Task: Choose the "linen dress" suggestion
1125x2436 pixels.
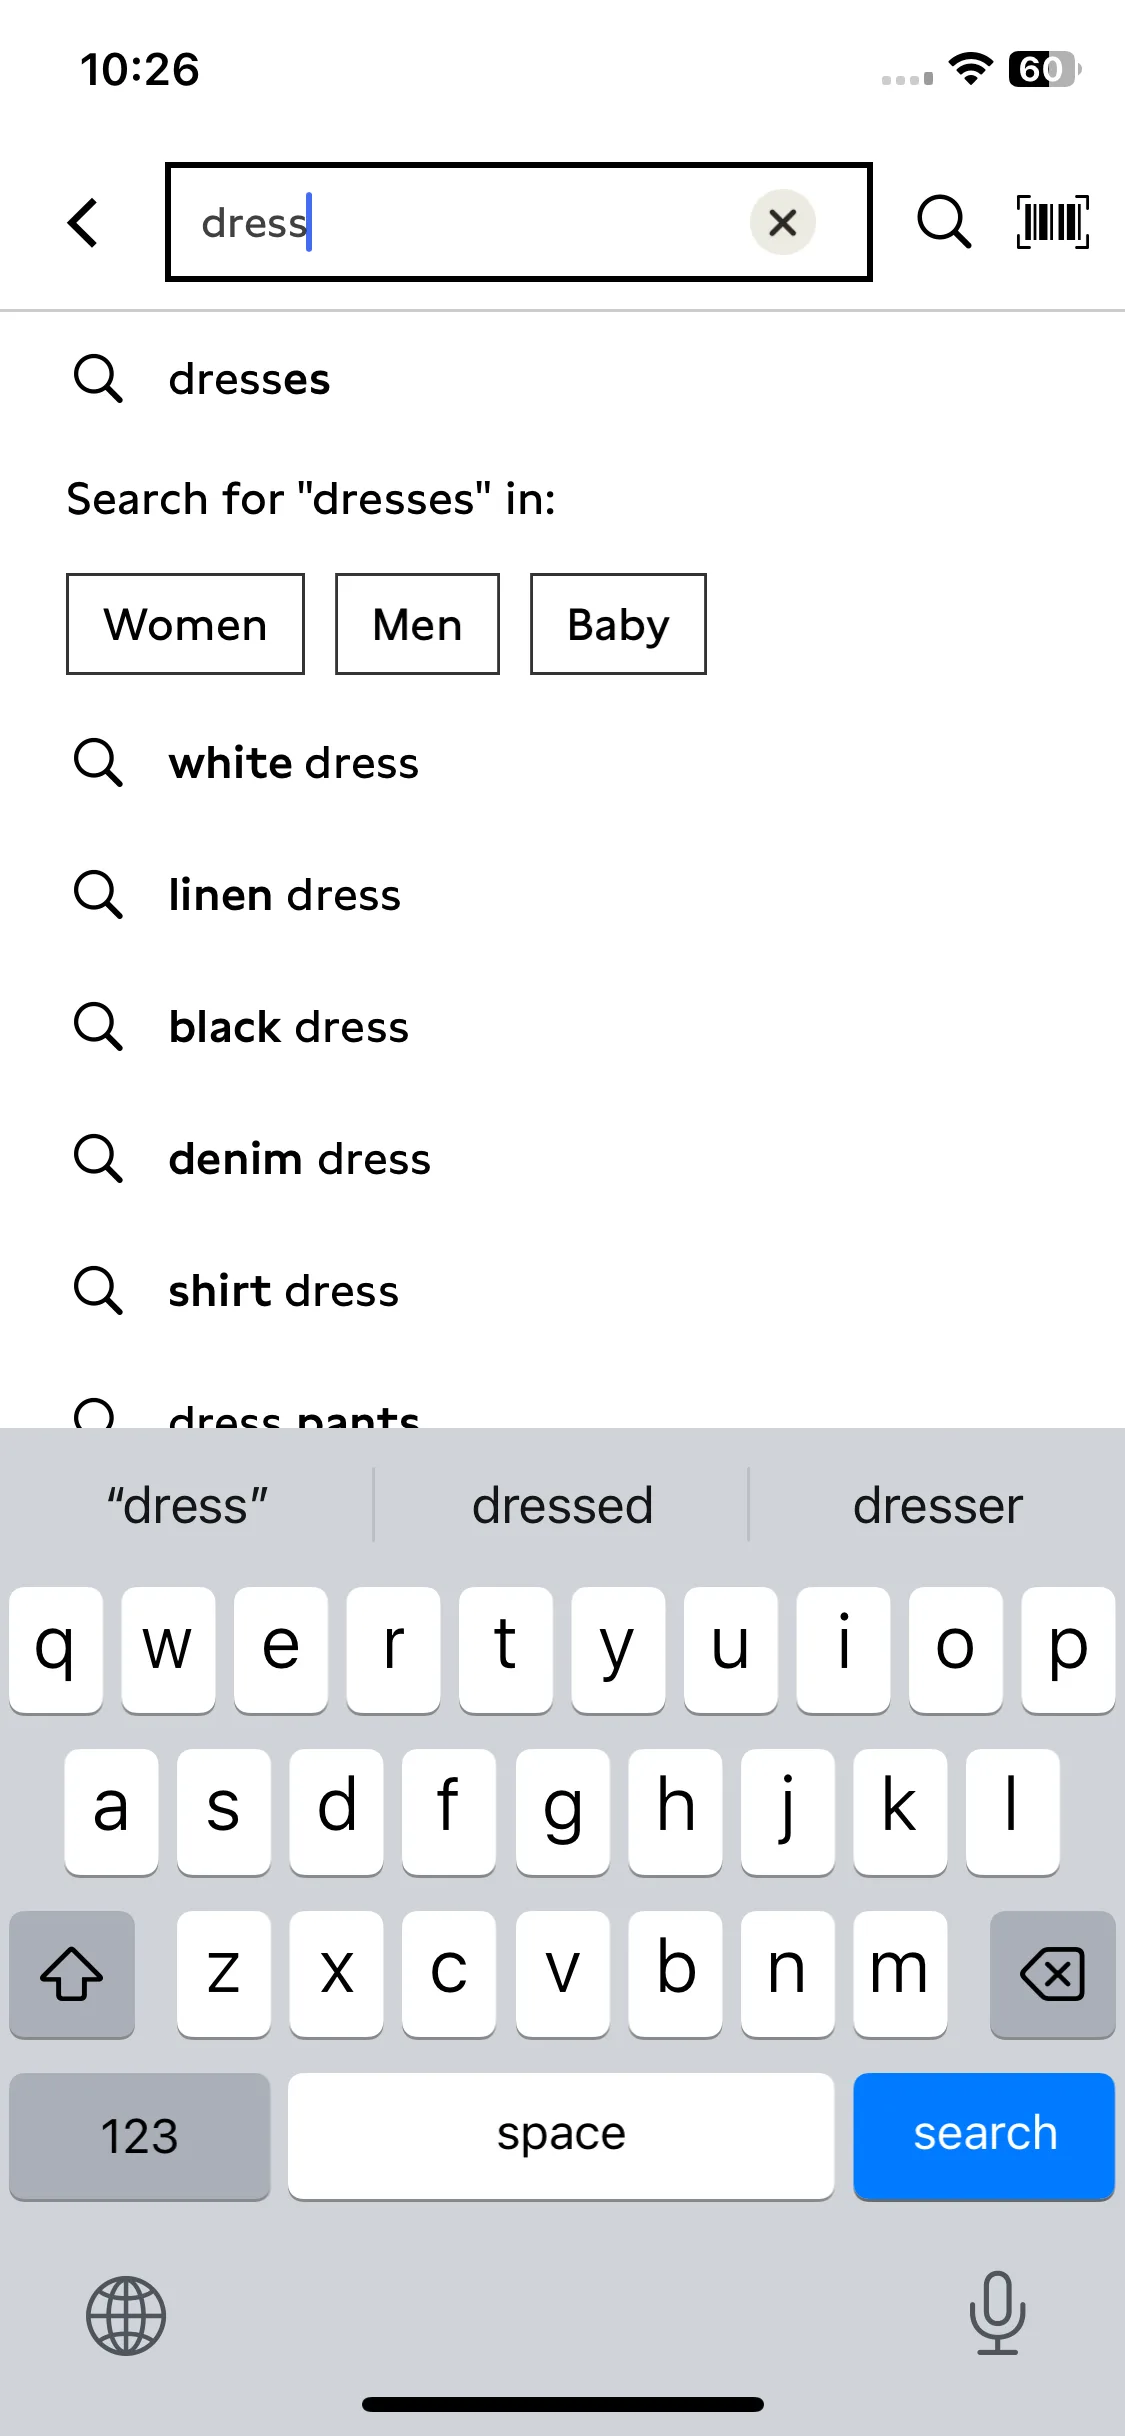Action: pos(562,895)
